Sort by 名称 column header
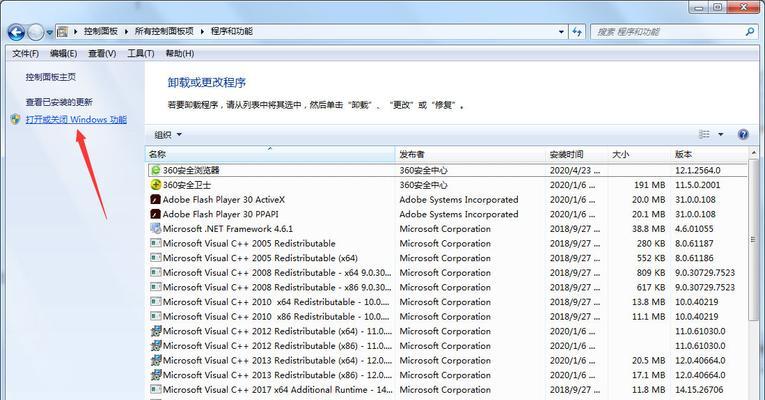 (x=270, y=155)
